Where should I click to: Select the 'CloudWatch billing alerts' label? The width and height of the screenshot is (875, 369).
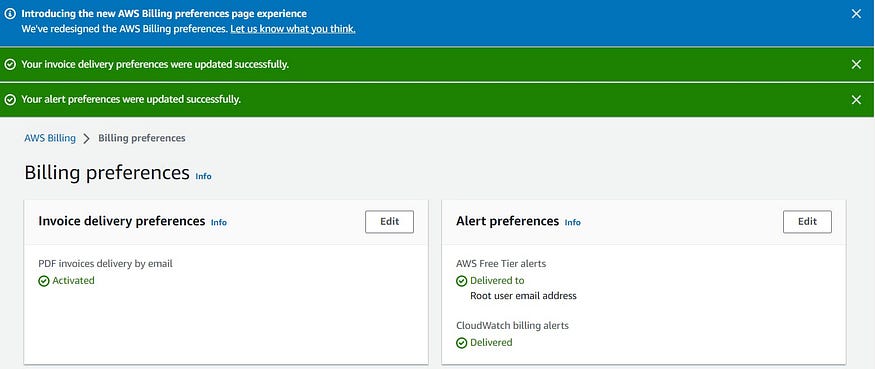tap(512, 325)
